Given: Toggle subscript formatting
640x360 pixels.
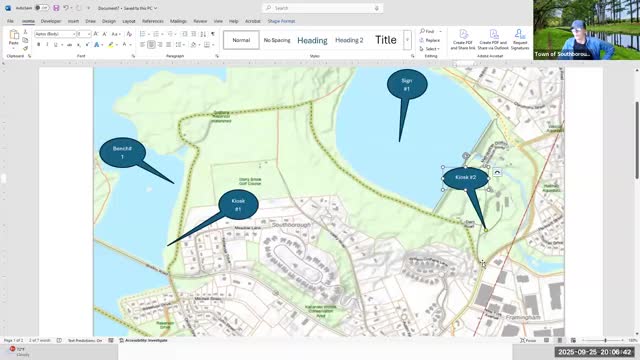Looking at the screenshot, I should [78, 44].
